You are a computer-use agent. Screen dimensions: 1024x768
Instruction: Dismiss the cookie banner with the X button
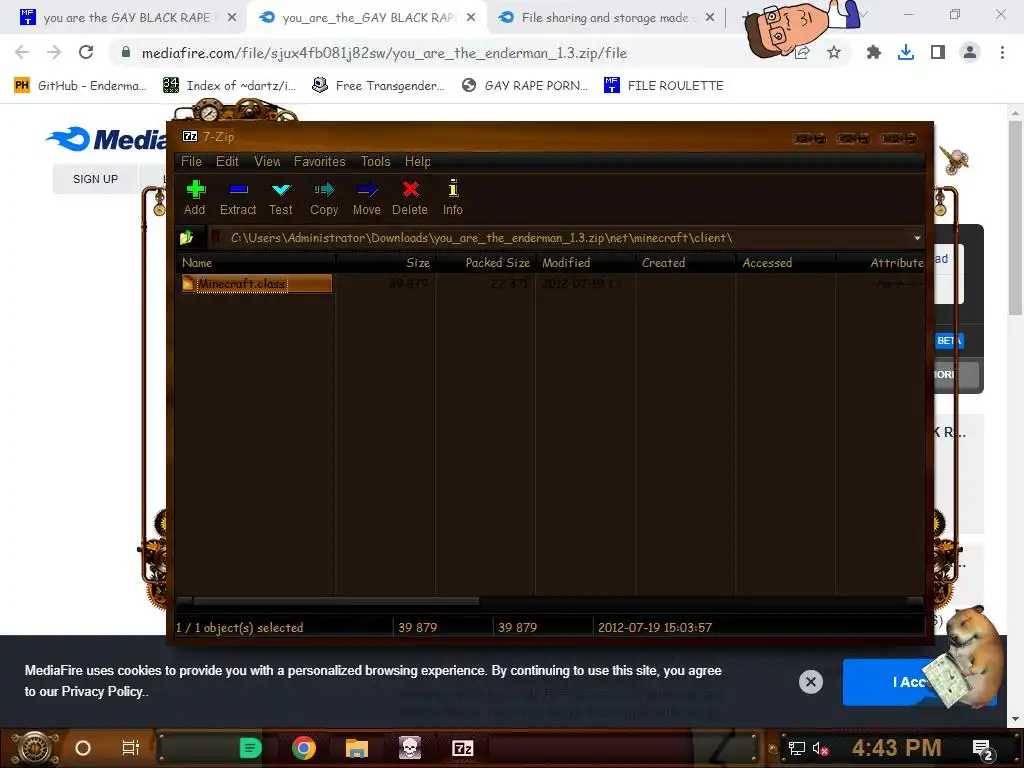810,682
